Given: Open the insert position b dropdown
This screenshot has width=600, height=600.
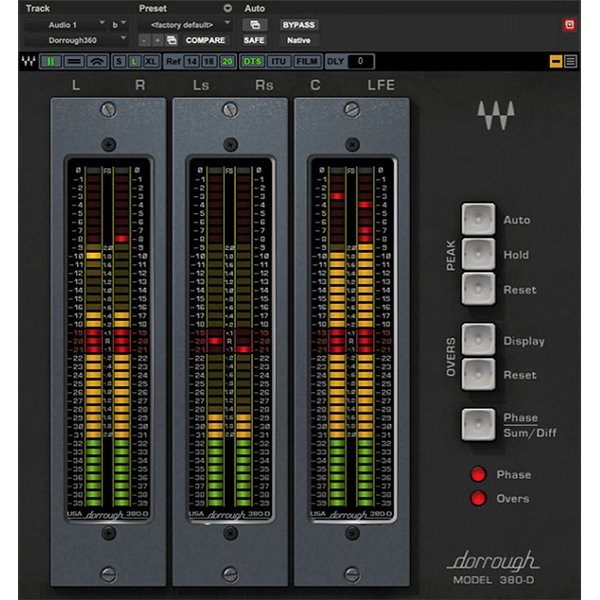Looking at the screenshot, I should click(x=119, y=25).
